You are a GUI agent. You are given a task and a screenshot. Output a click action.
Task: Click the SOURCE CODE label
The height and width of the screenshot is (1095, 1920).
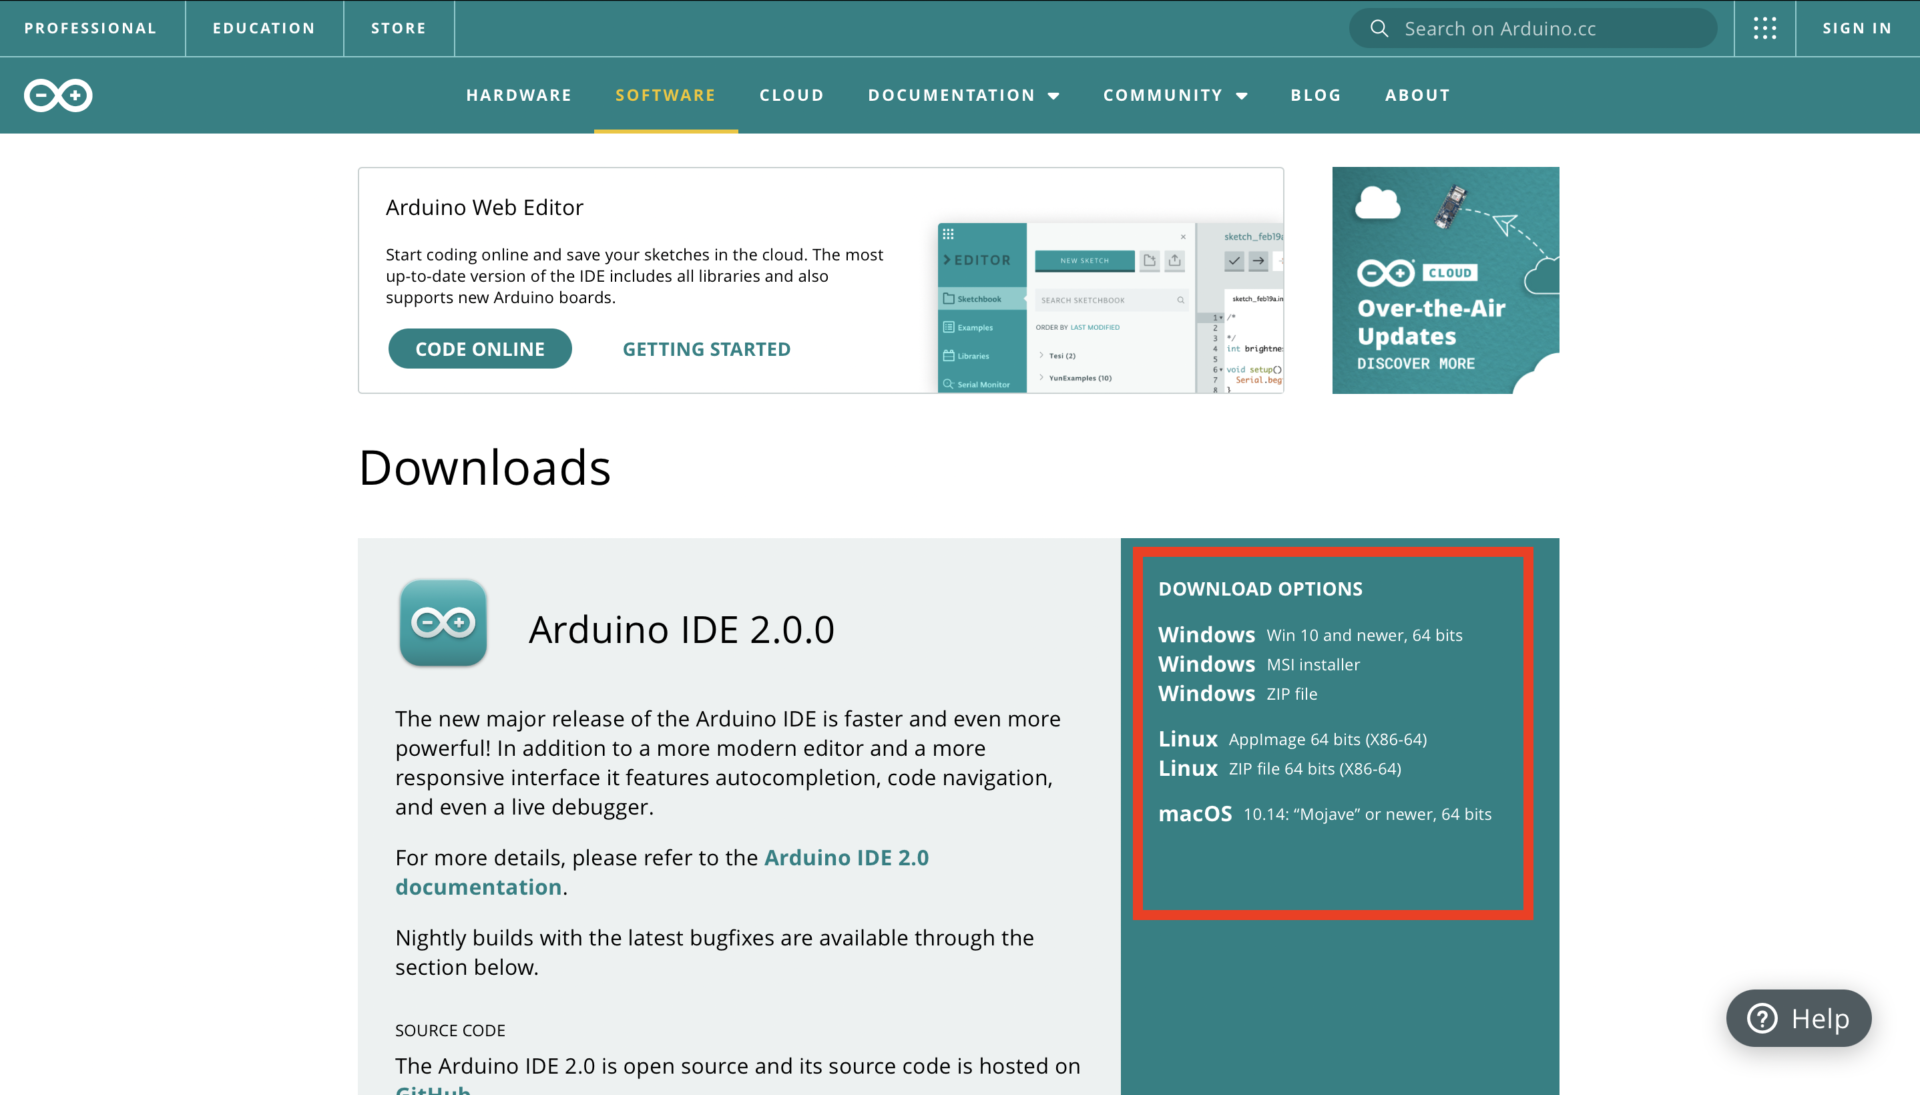(450, 1030)
